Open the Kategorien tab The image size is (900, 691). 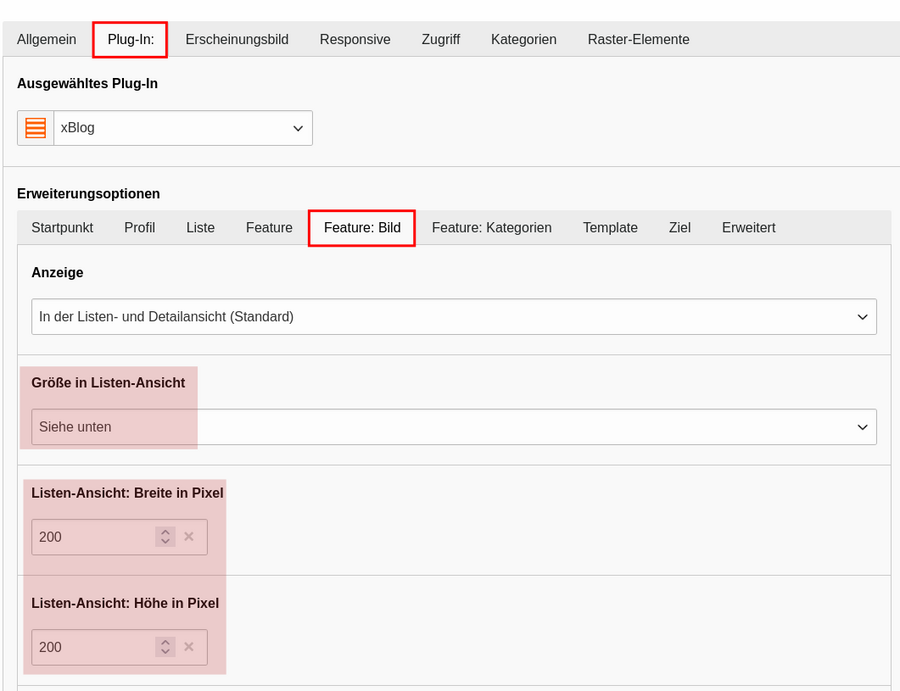click(523, 40)
